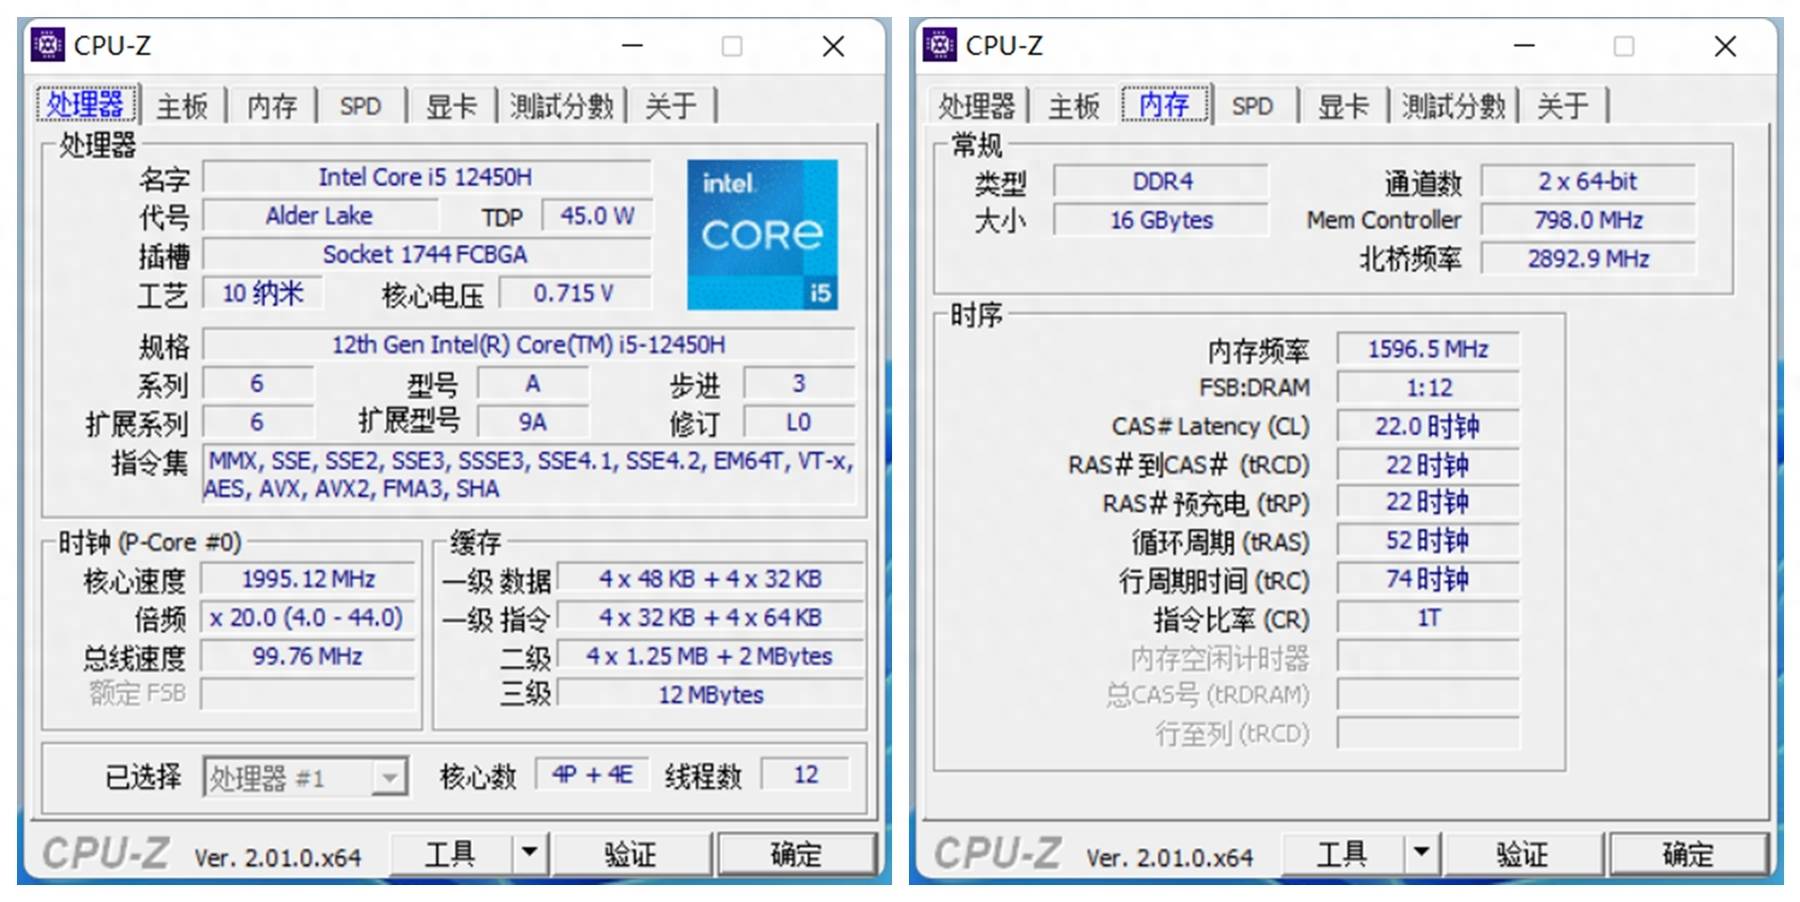The height and width of the screenshot is (902, 1800).
Task: Select 内存 tab in right window
Action: pos(1165,104)
